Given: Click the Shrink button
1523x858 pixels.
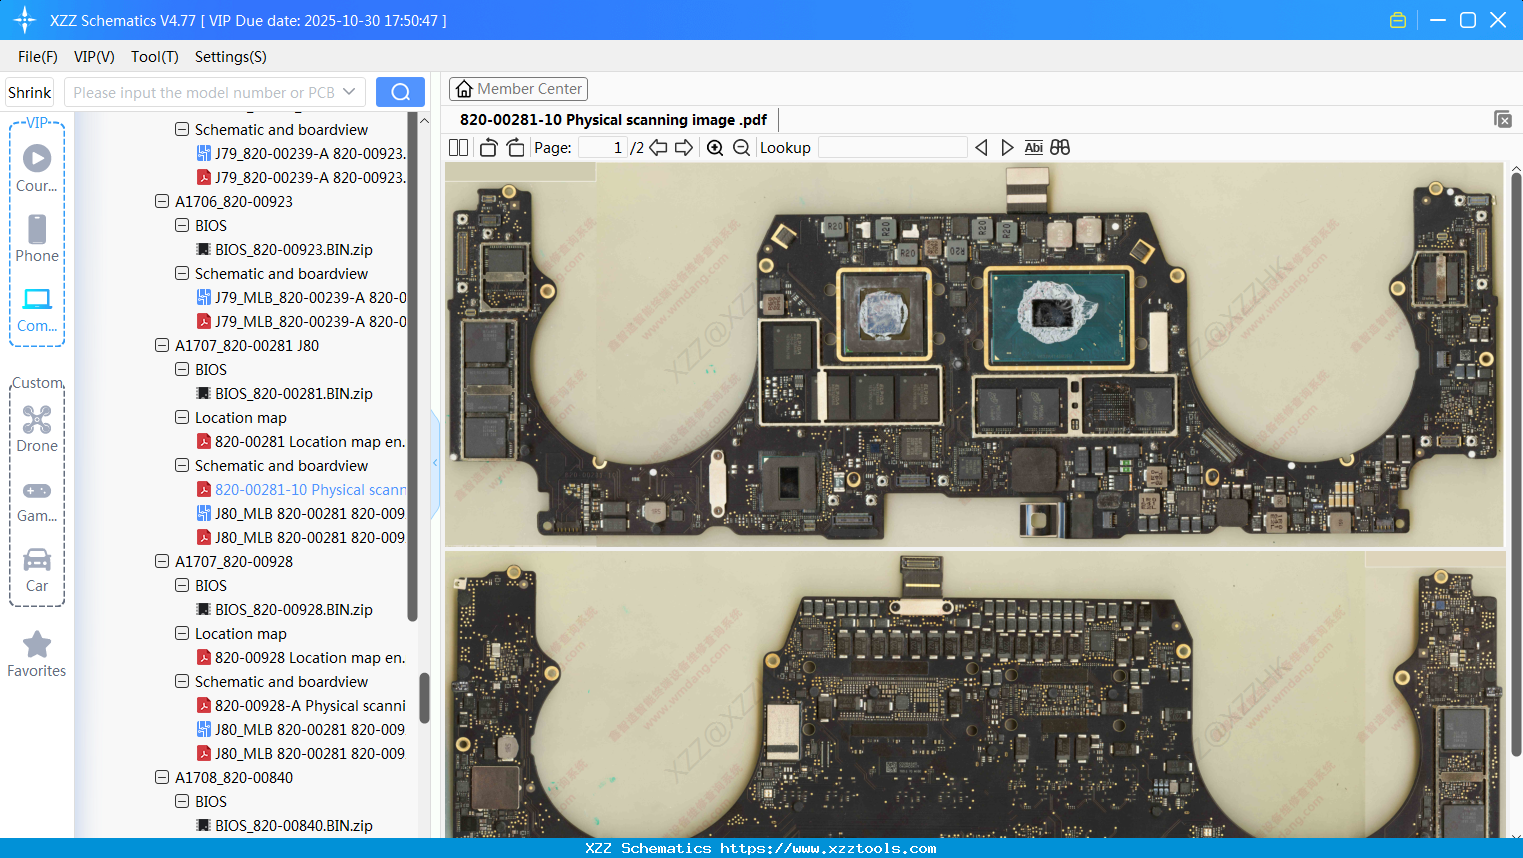Looking at the screenshot, I should click(x=30, y=92).
